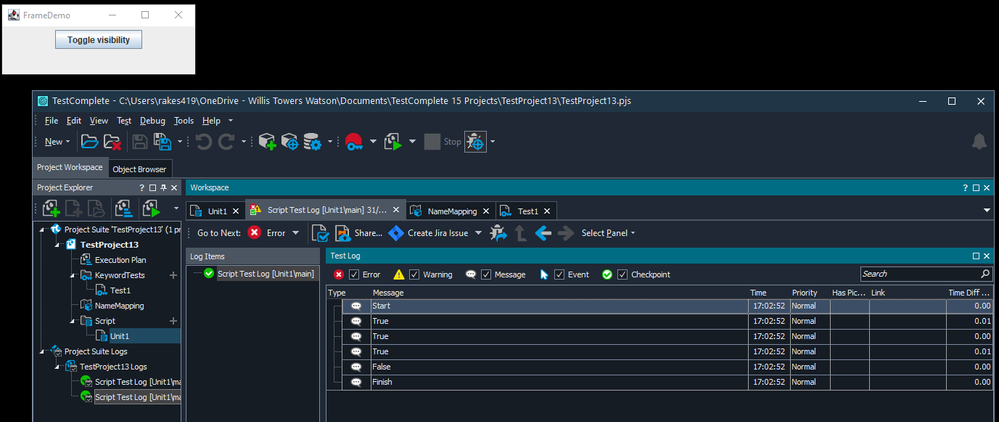The height and width of the screenshot is (422, 999).
Task: Click the blue back arrow in log toolbar
Action: [543, 233]
